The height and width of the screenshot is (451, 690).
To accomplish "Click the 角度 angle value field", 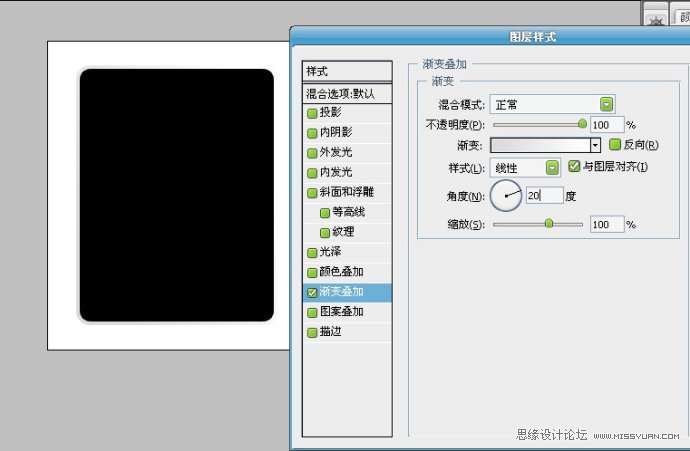I will 545,195.
